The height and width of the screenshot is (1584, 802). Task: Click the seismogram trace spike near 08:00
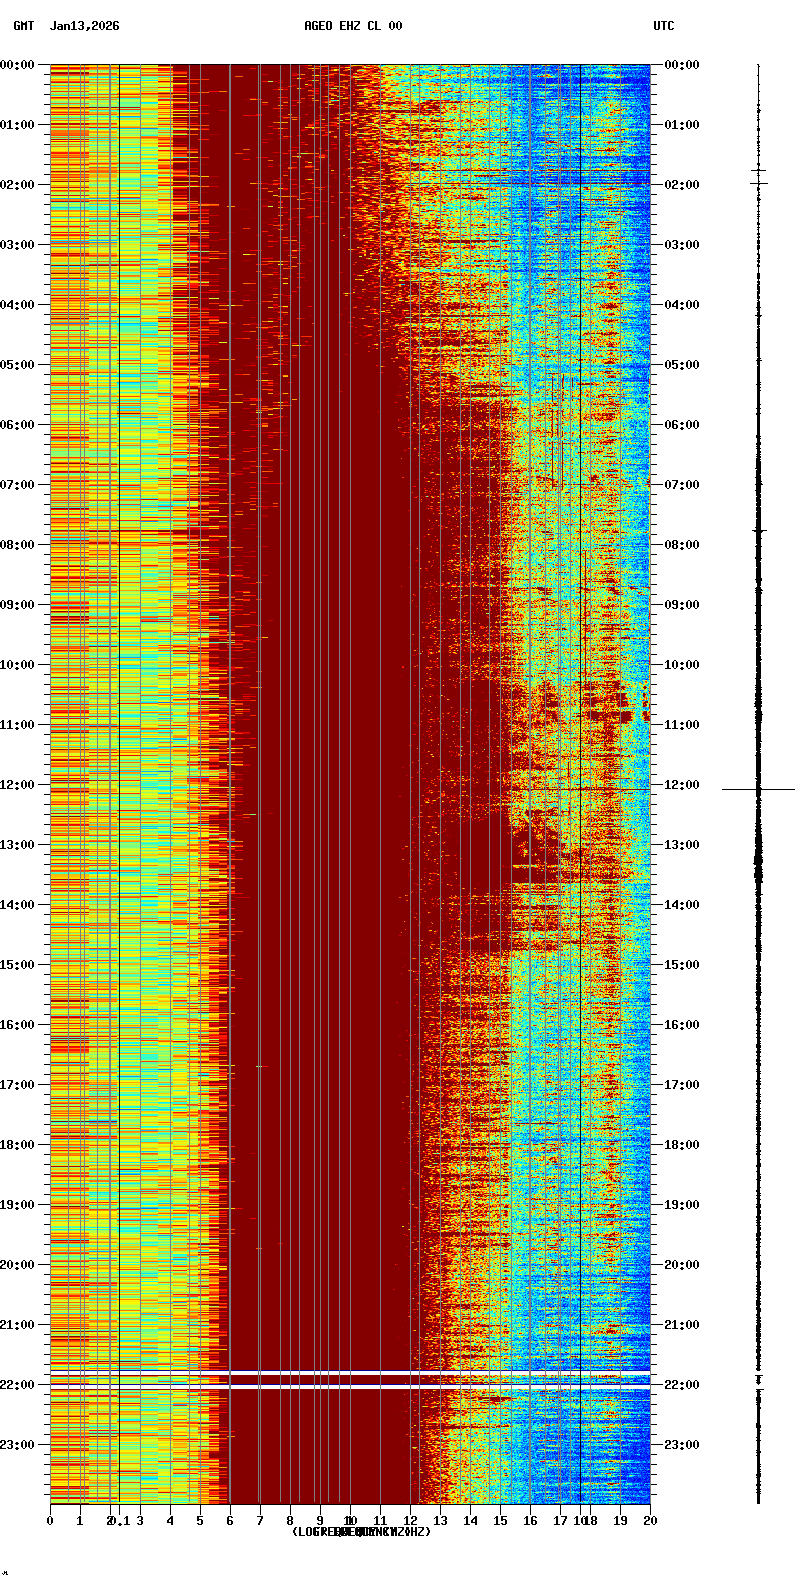759,531
